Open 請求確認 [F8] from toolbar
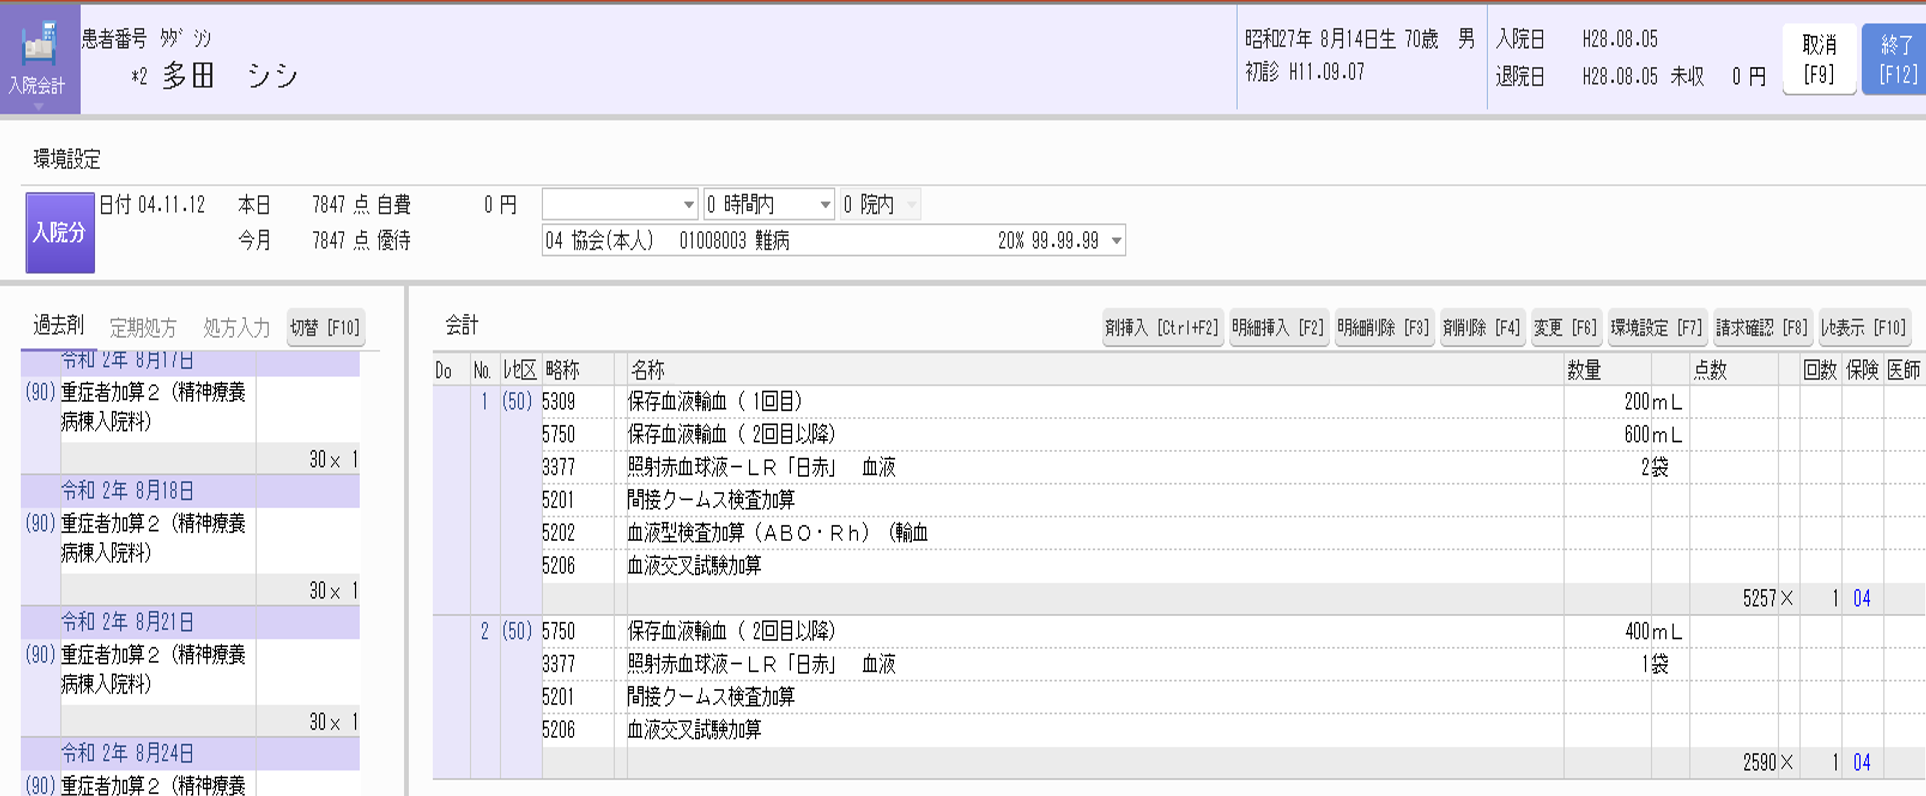Viewport: 1926px width, 796px height. tap(1762, 328)
